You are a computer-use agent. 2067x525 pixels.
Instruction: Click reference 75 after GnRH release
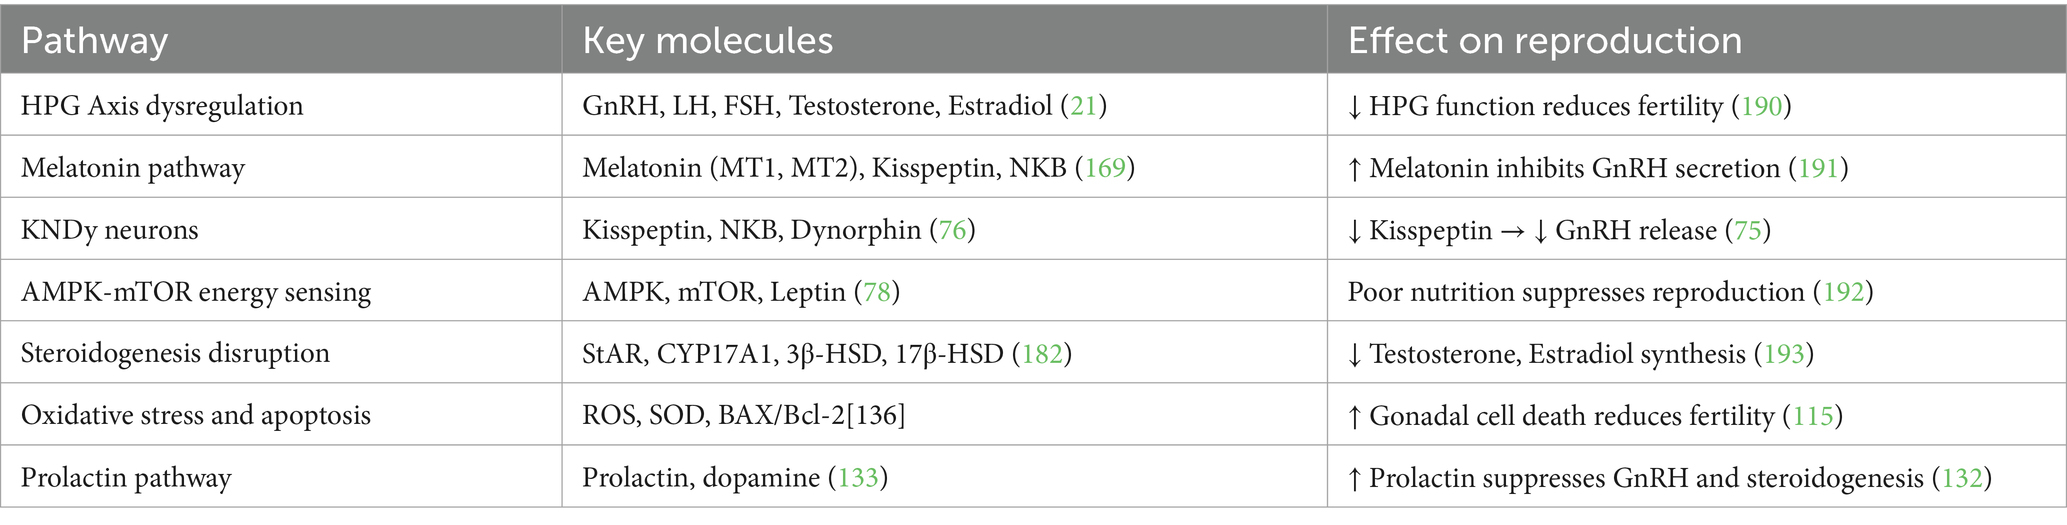coord(1748,230)
